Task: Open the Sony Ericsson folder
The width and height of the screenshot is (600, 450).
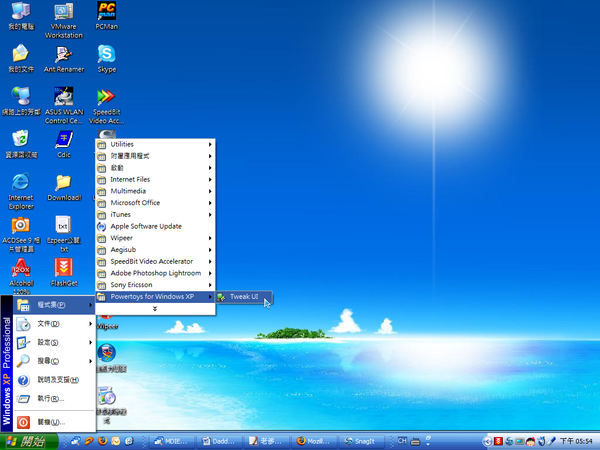Action: point(155,285)
